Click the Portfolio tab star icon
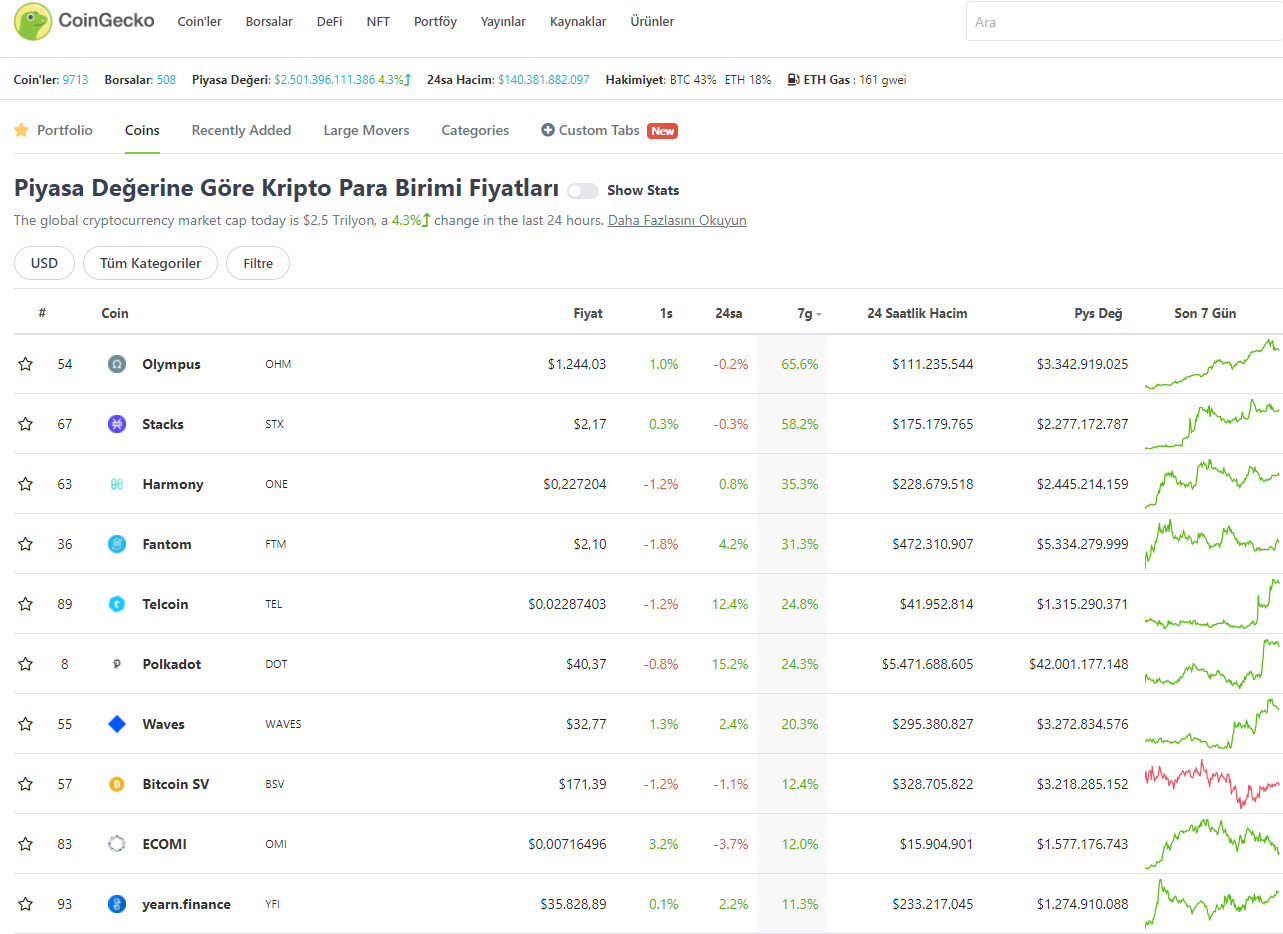Viewport: 1283px width, 934px height. (x=21, y=130)
